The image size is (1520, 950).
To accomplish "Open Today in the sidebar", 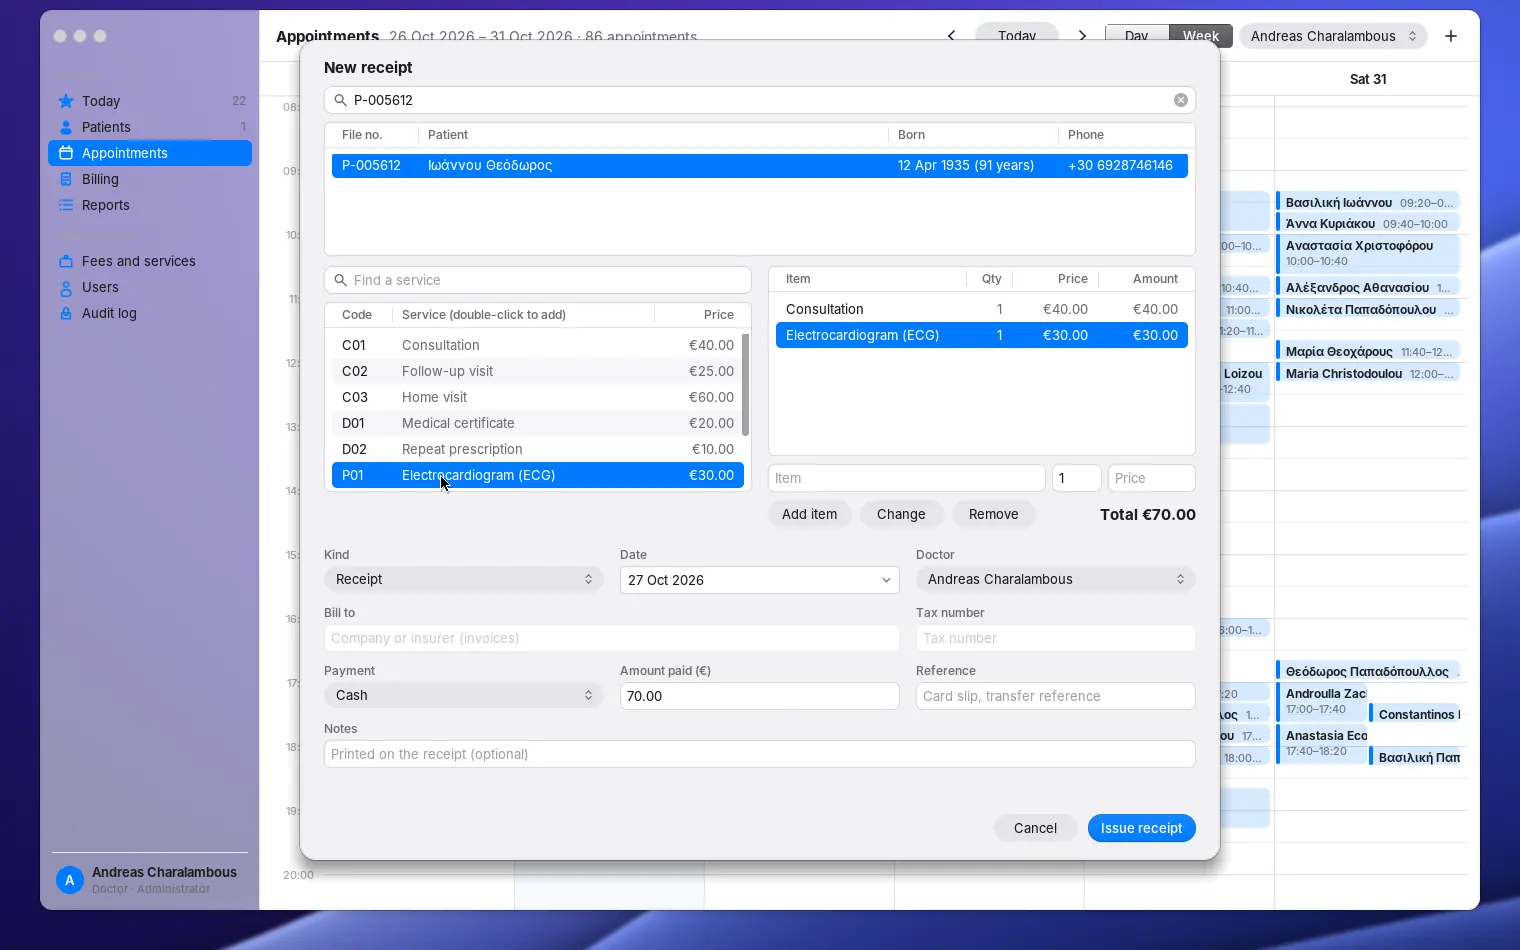I will point(150,101).
